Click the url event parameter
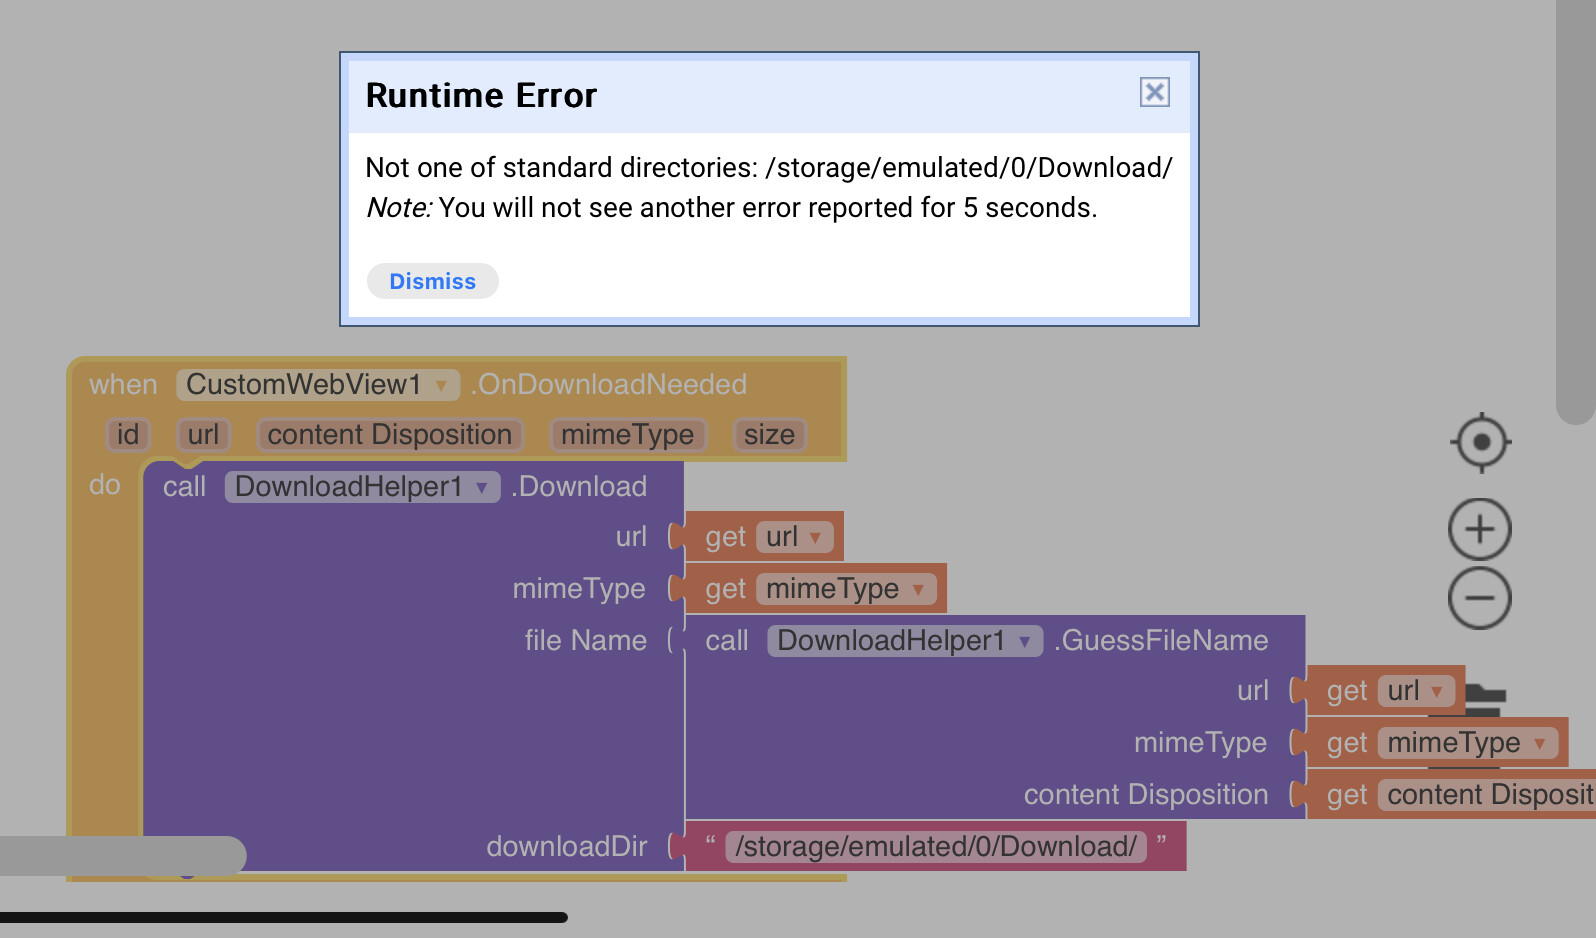 coord(203,435)
